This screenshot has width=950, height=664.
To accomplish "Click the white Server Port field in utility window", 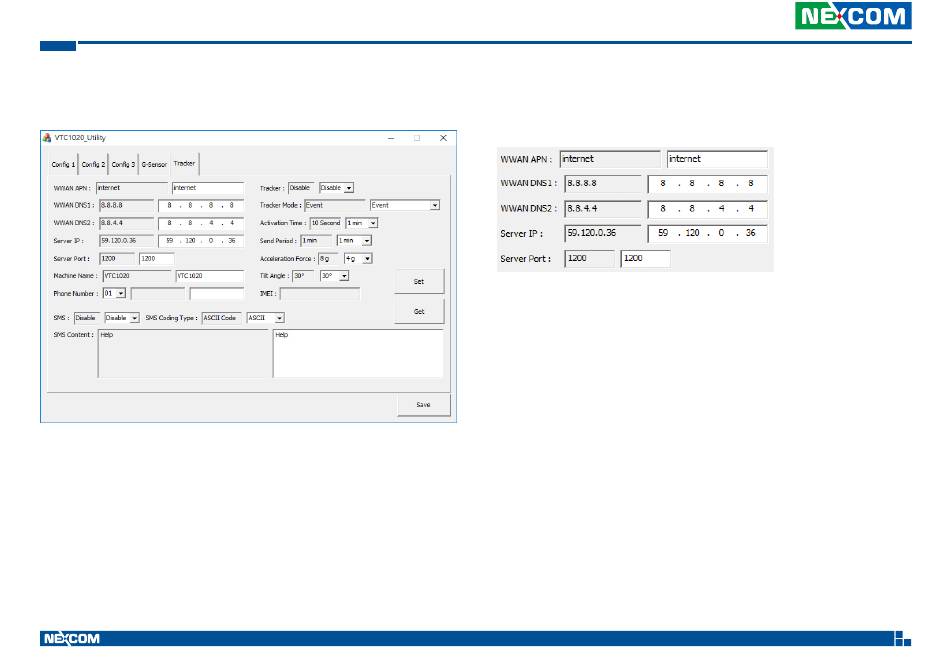I will tap(156, 259).
